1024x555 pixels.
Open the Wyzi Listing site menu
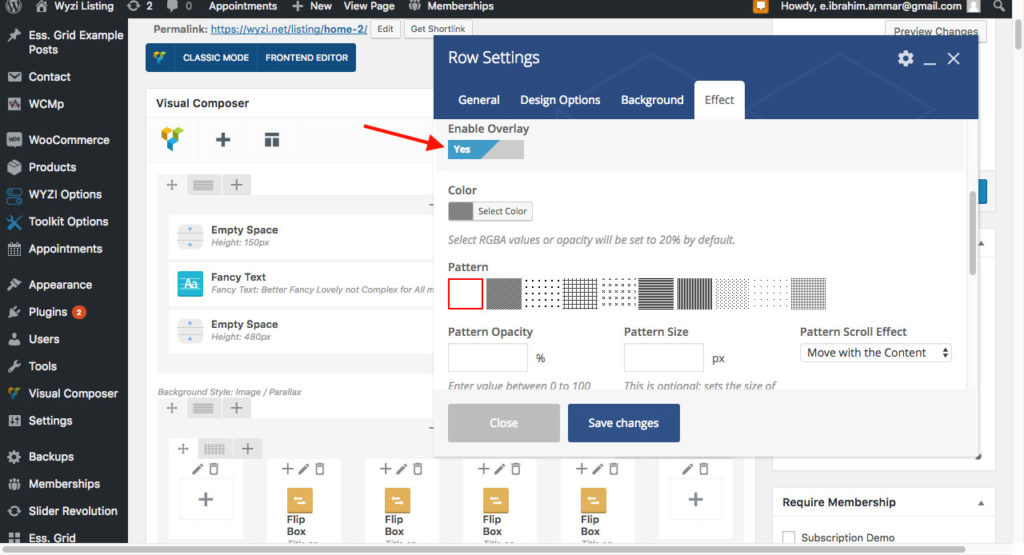(74, 7)
